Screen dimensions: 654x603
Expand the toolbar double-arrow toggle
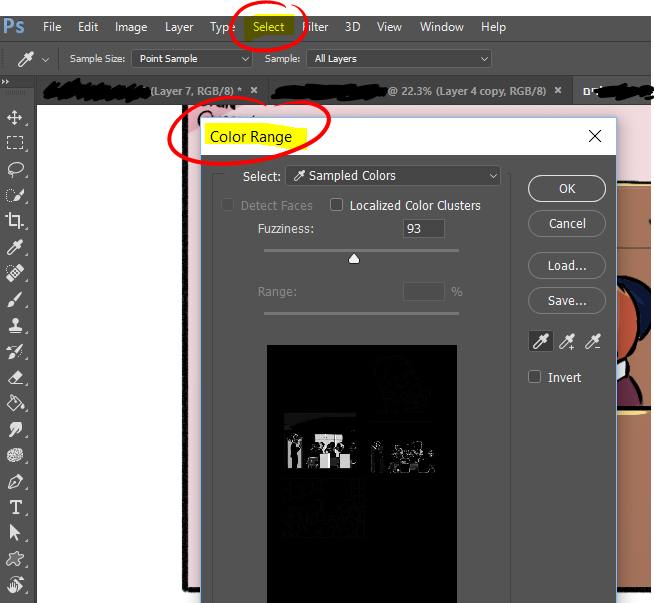click(x=5, y=82)
